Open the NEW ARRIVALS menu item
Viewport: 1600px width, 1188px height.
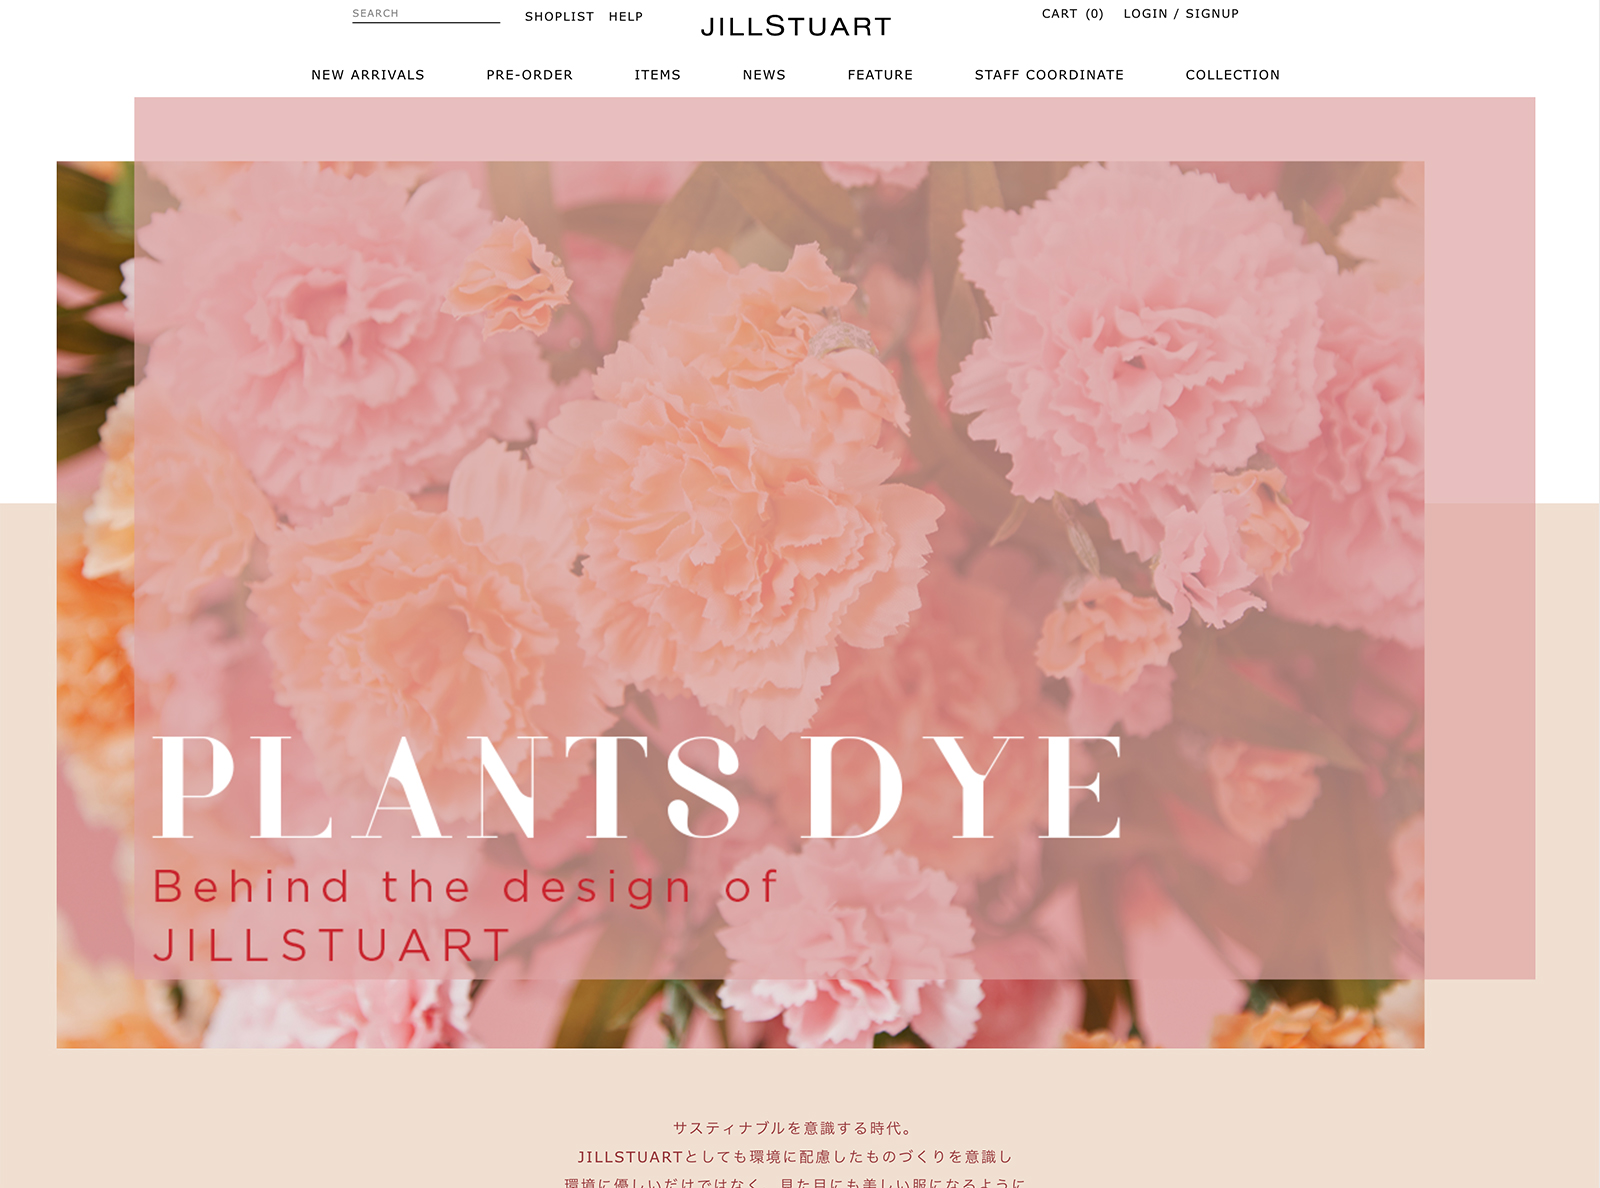click(x=368, y=75)
